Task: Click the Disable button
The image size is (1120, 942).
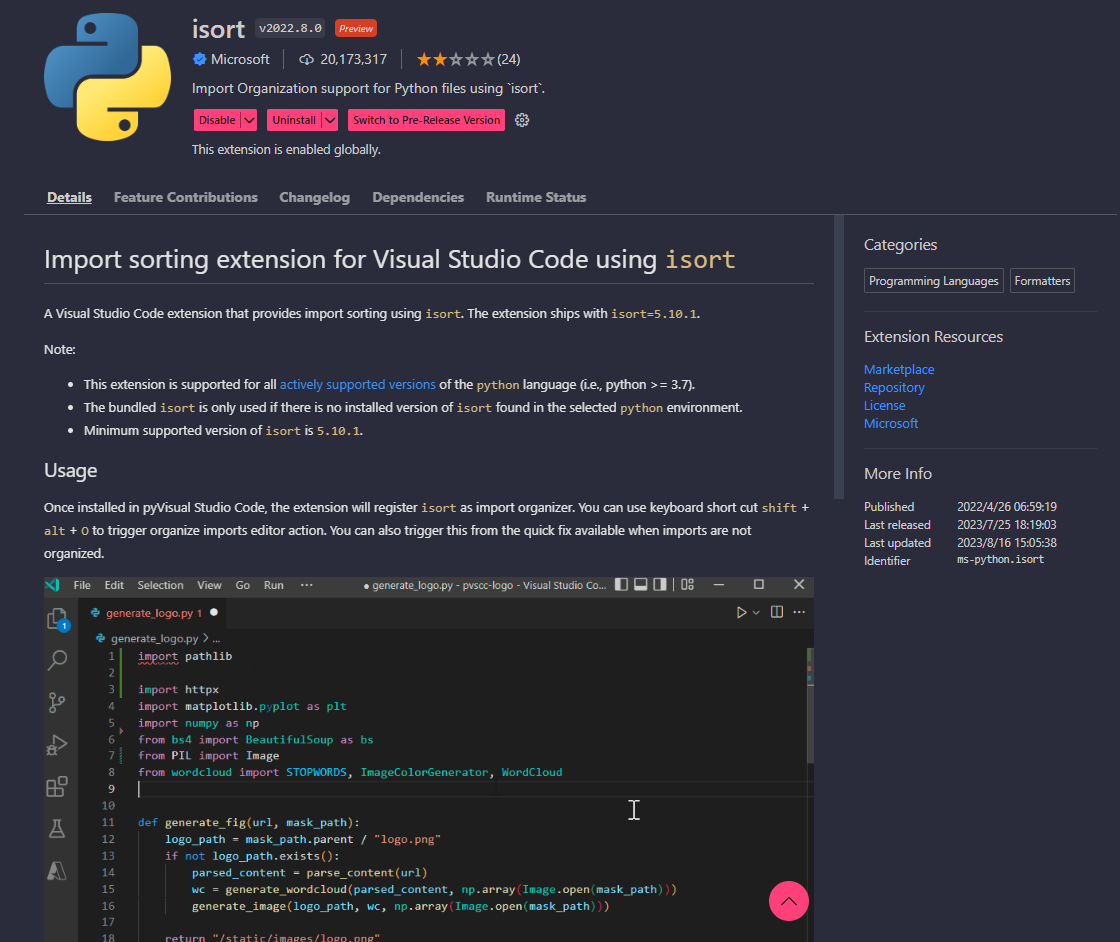Action: click(x=217, y=120)
